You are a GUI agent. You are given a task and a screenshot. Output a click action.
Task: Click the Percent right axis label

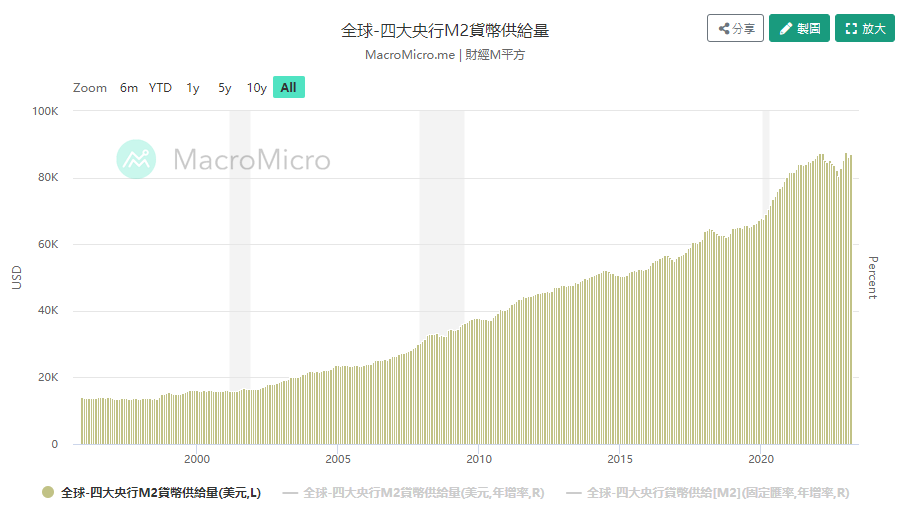[x=872, y=277]
